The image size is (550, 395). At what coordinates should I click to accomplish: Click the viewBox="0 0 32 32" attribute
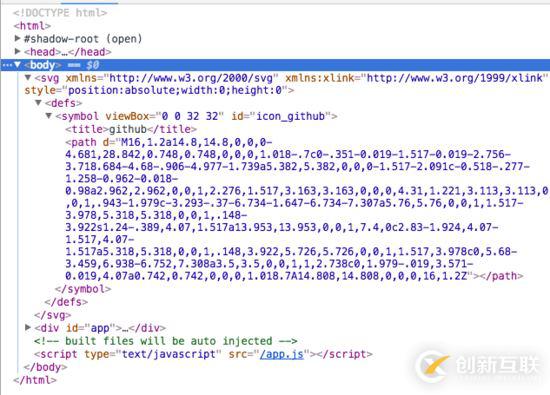click(x=164, y=116)
